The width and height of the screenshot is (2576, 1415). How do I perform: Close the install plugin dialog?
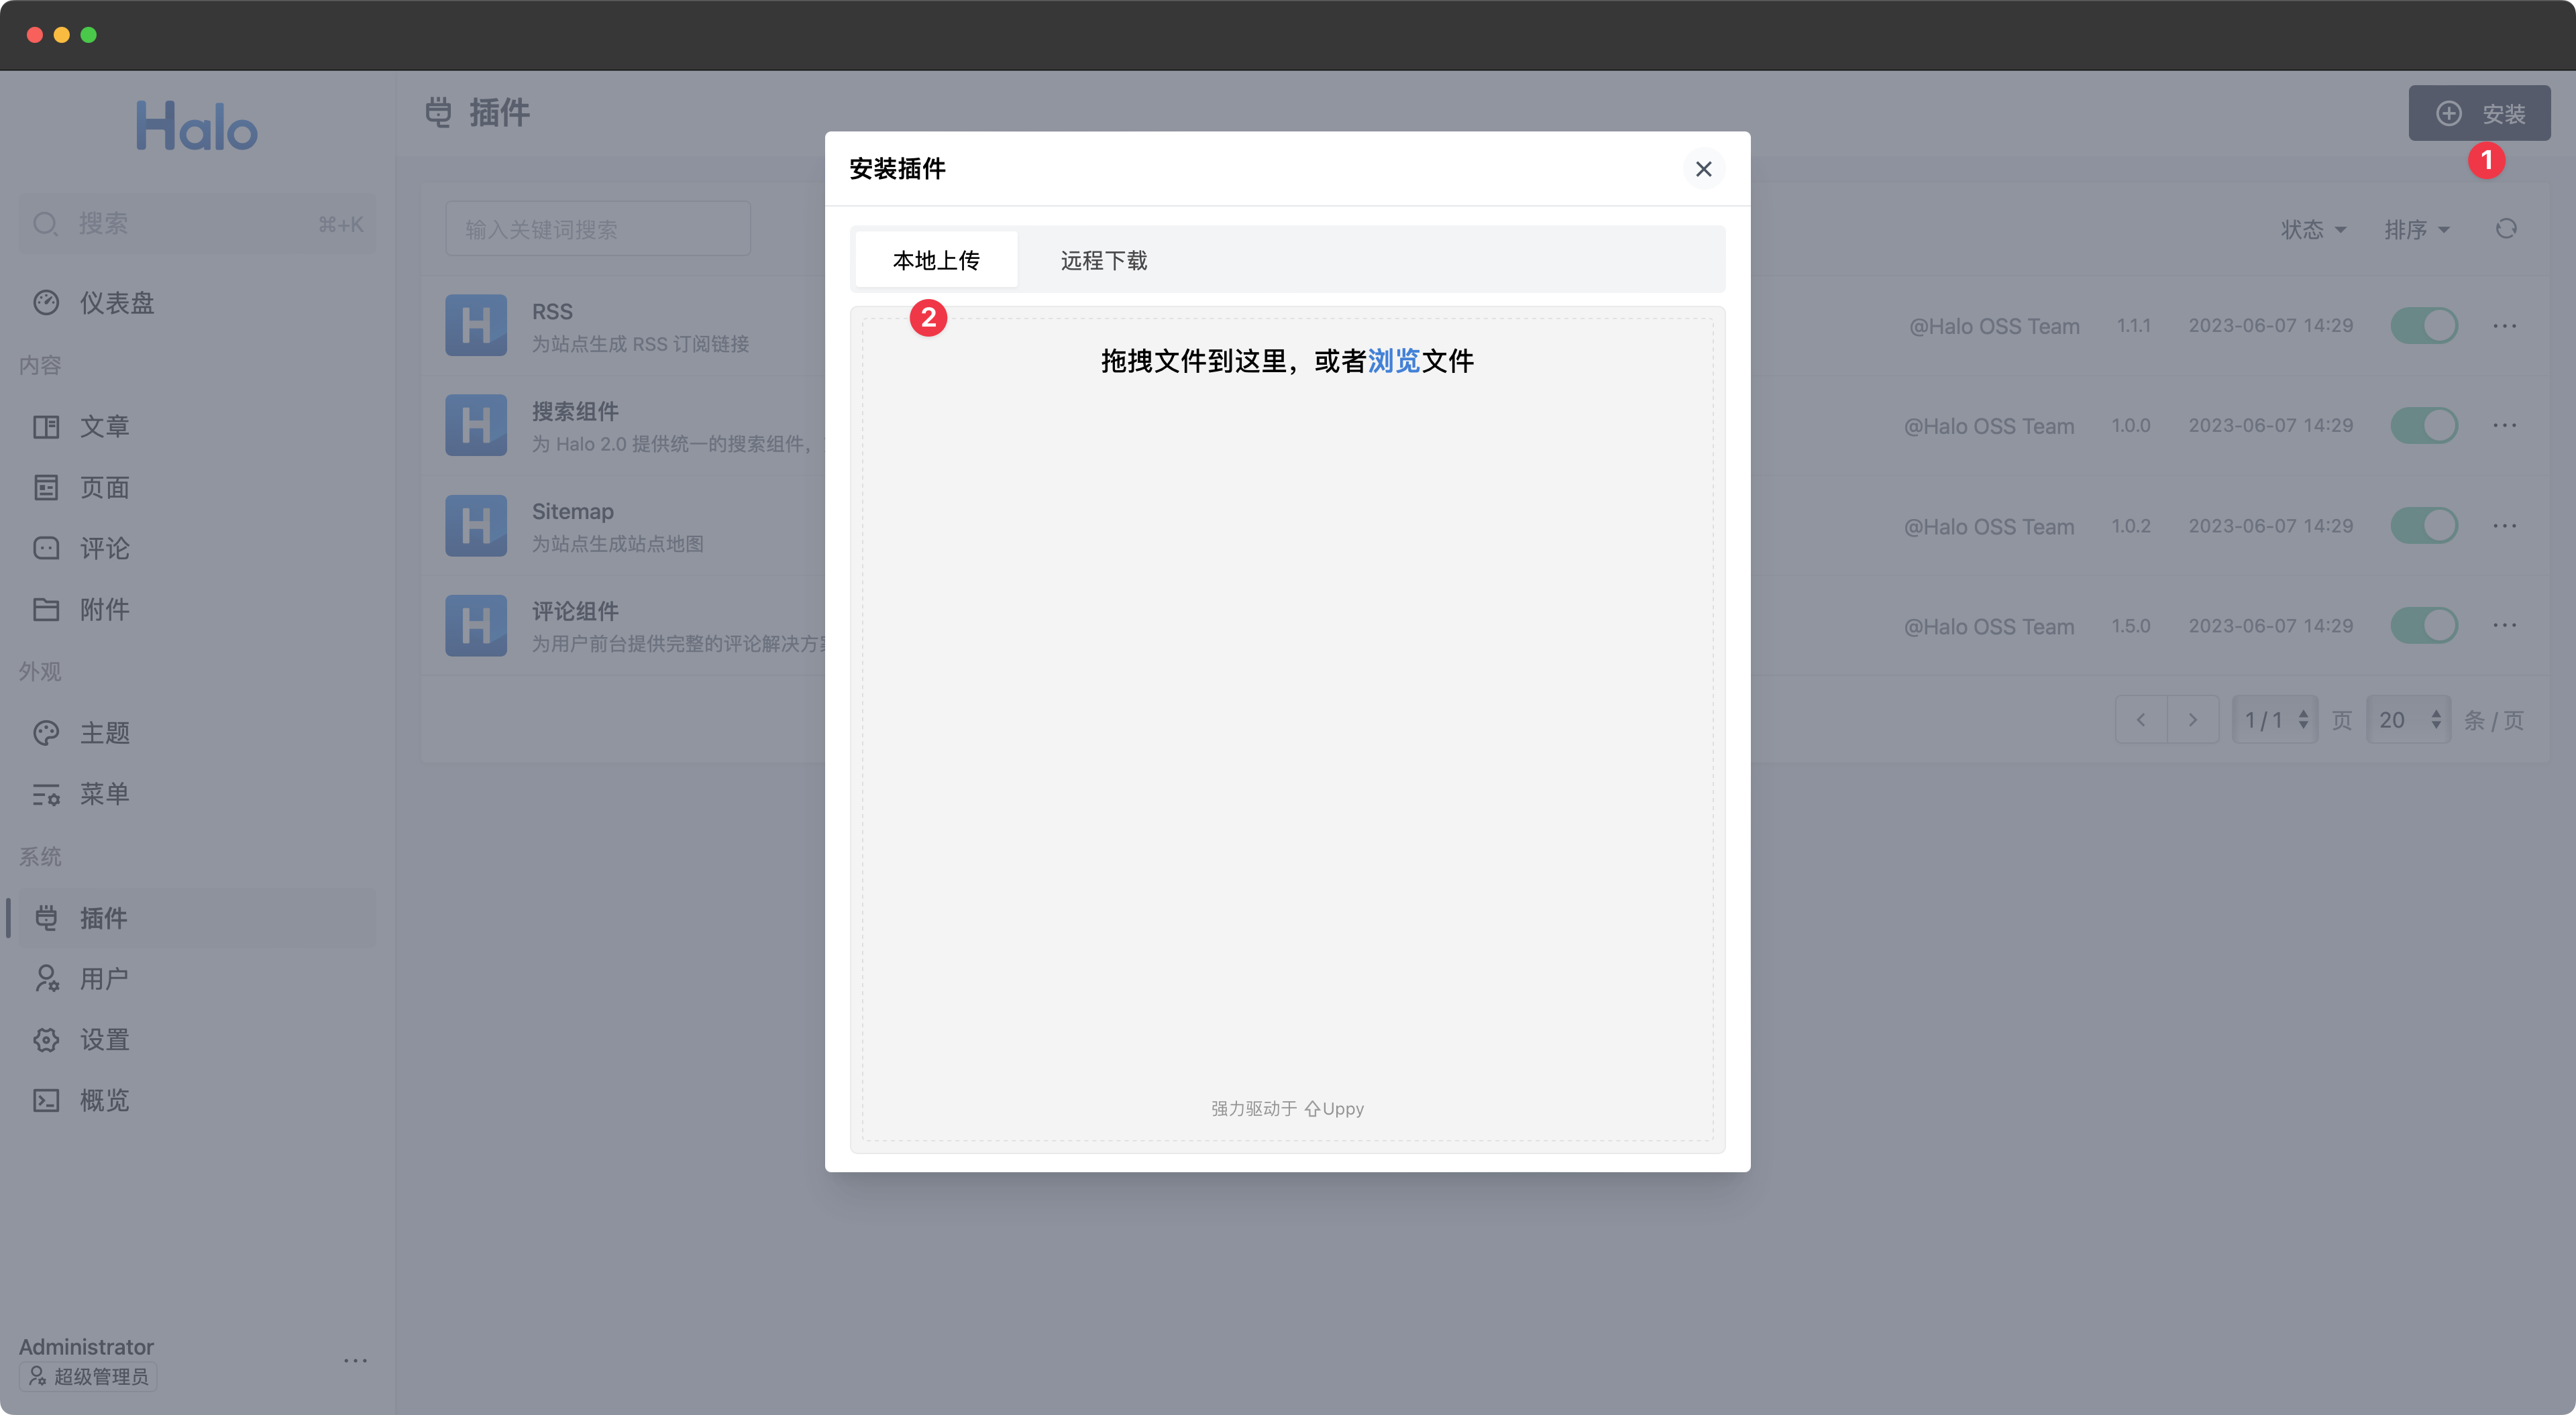[x=1703, y=169]
